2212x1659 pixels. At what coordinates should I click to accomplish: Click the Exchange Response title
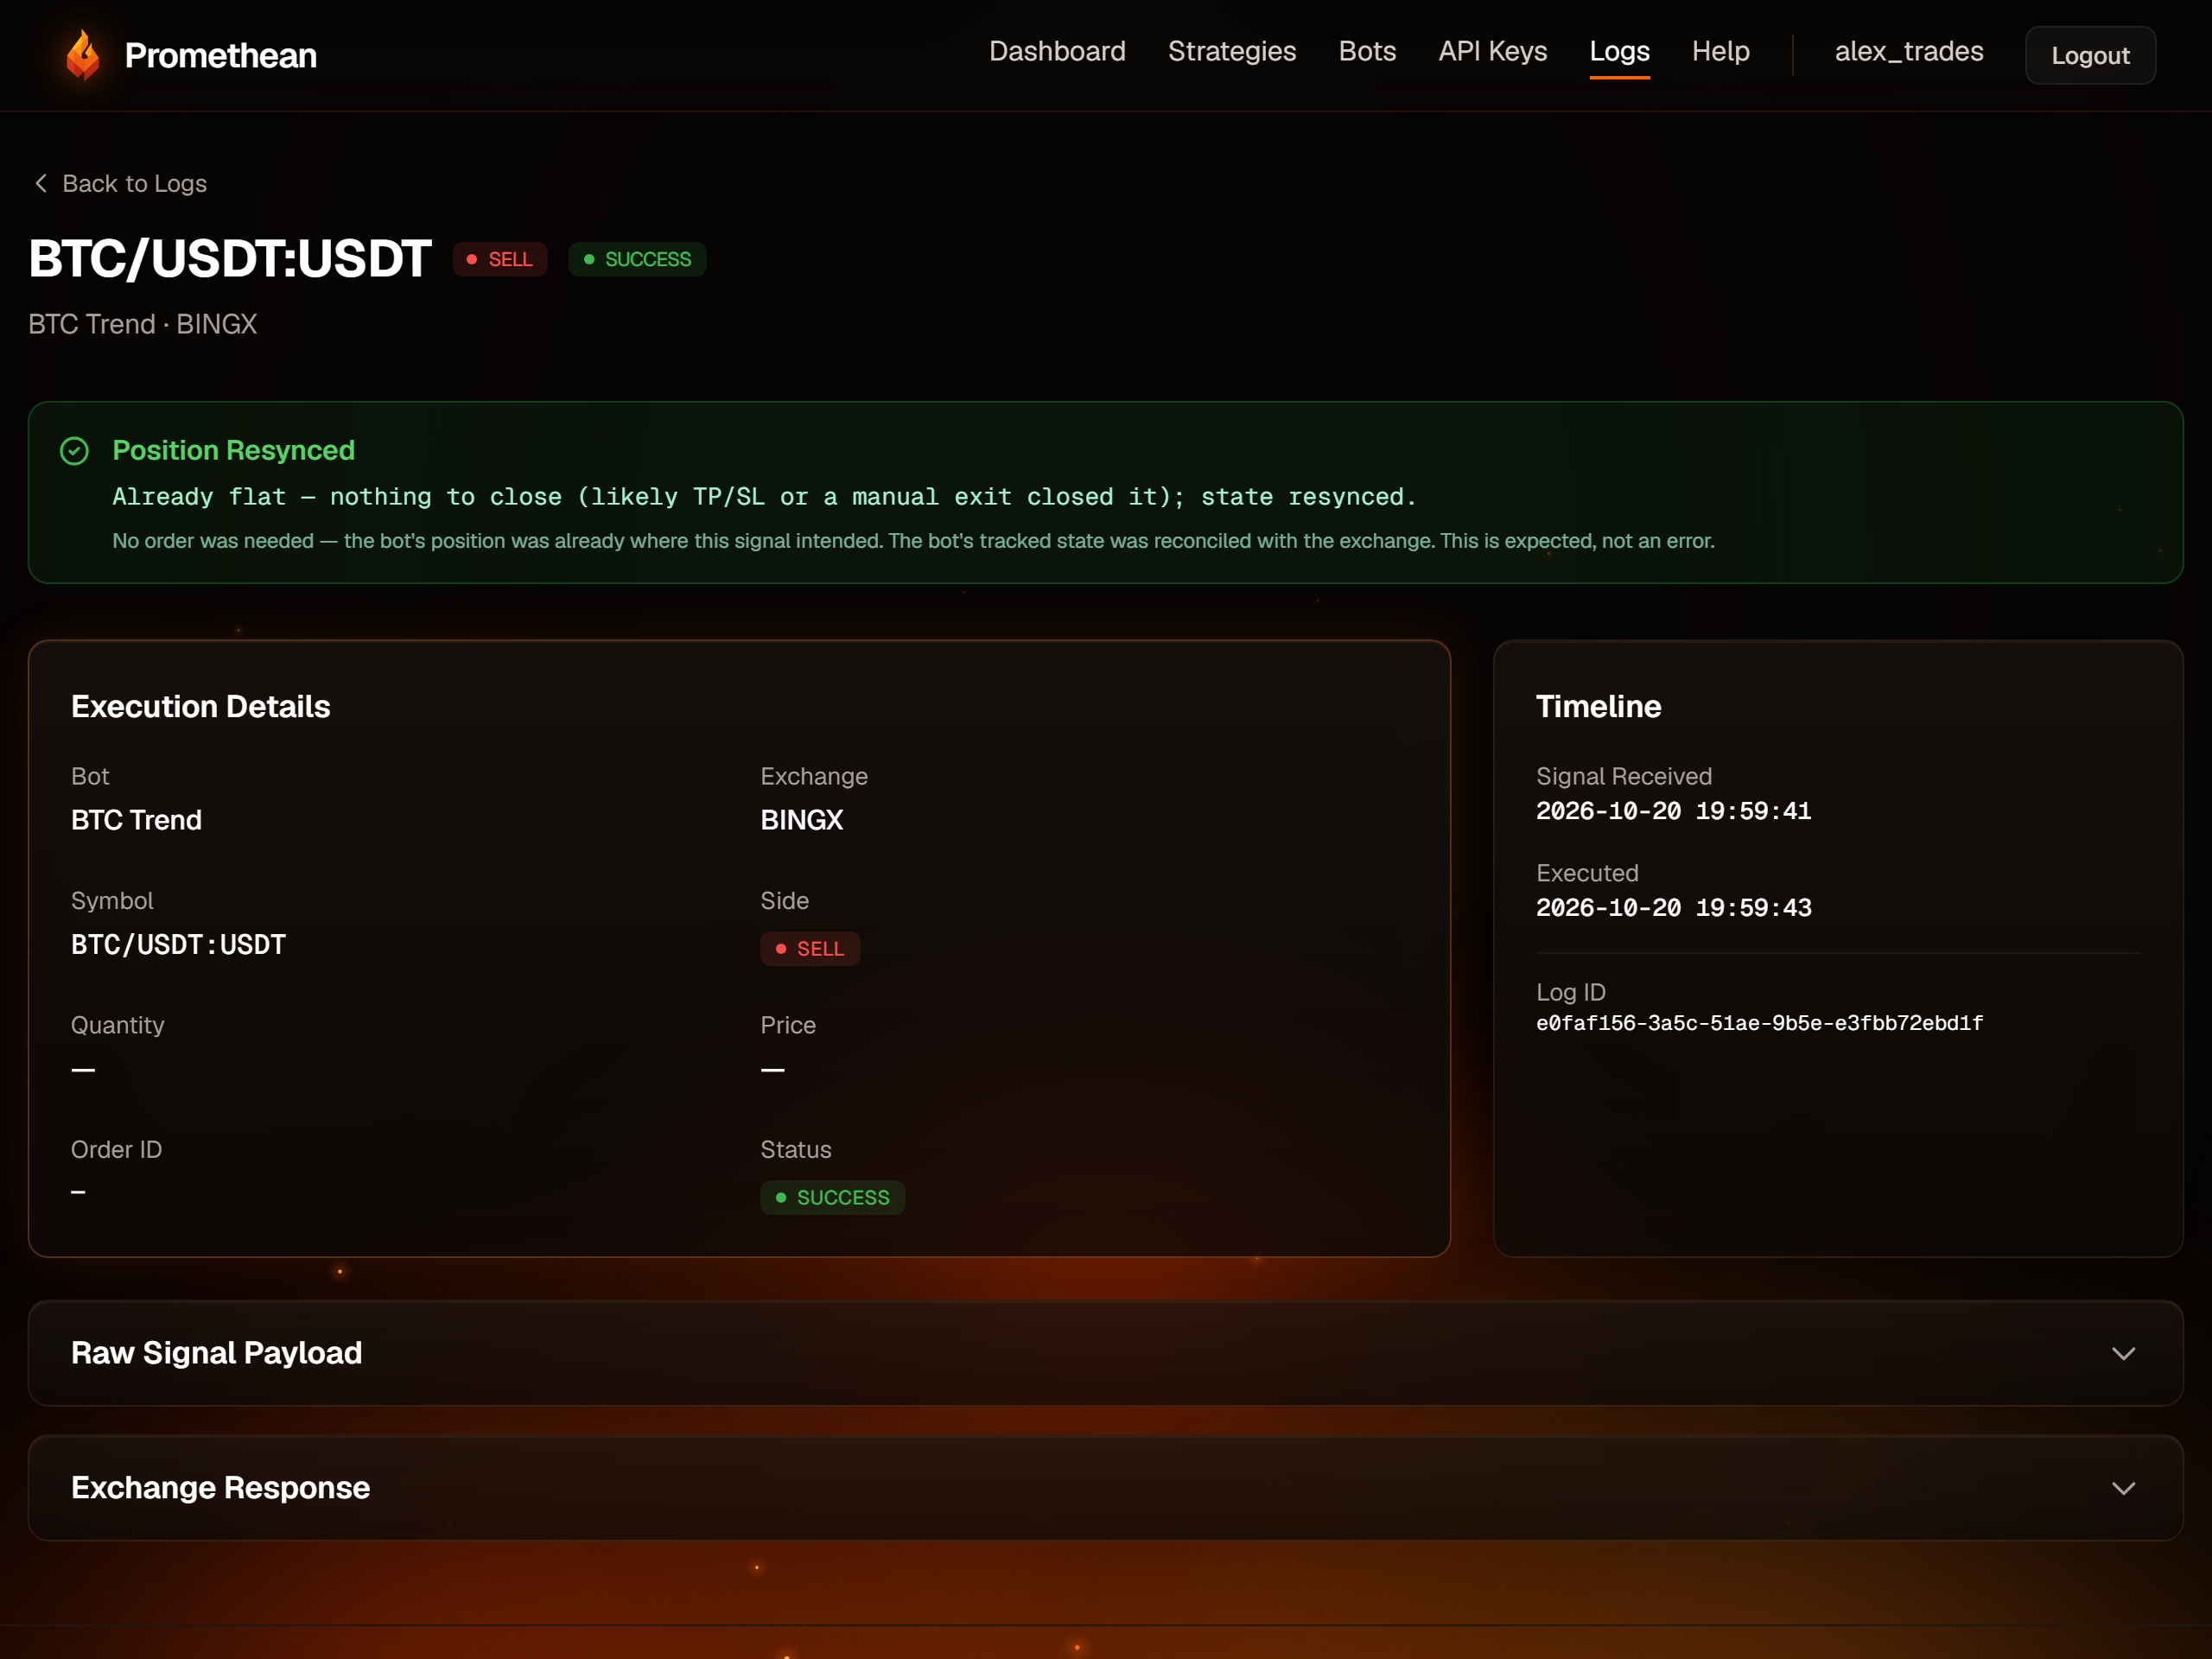coord(220,1487)
